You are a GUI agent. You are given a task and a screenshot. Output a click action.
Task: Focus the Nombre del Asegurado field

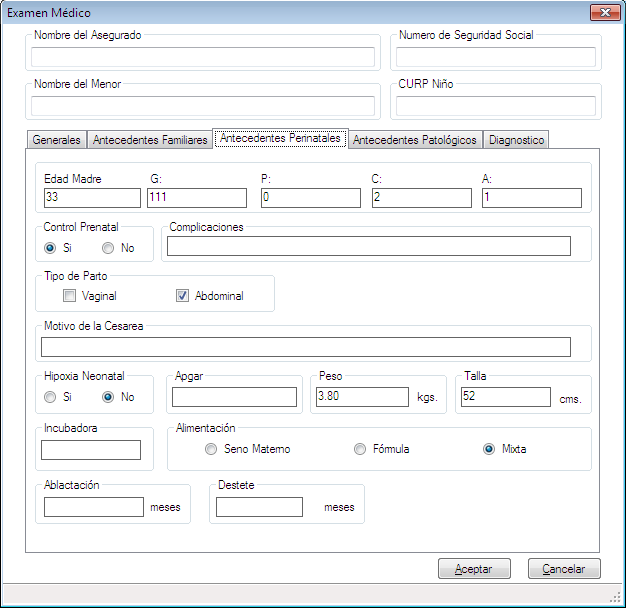(x=203, y=57)
